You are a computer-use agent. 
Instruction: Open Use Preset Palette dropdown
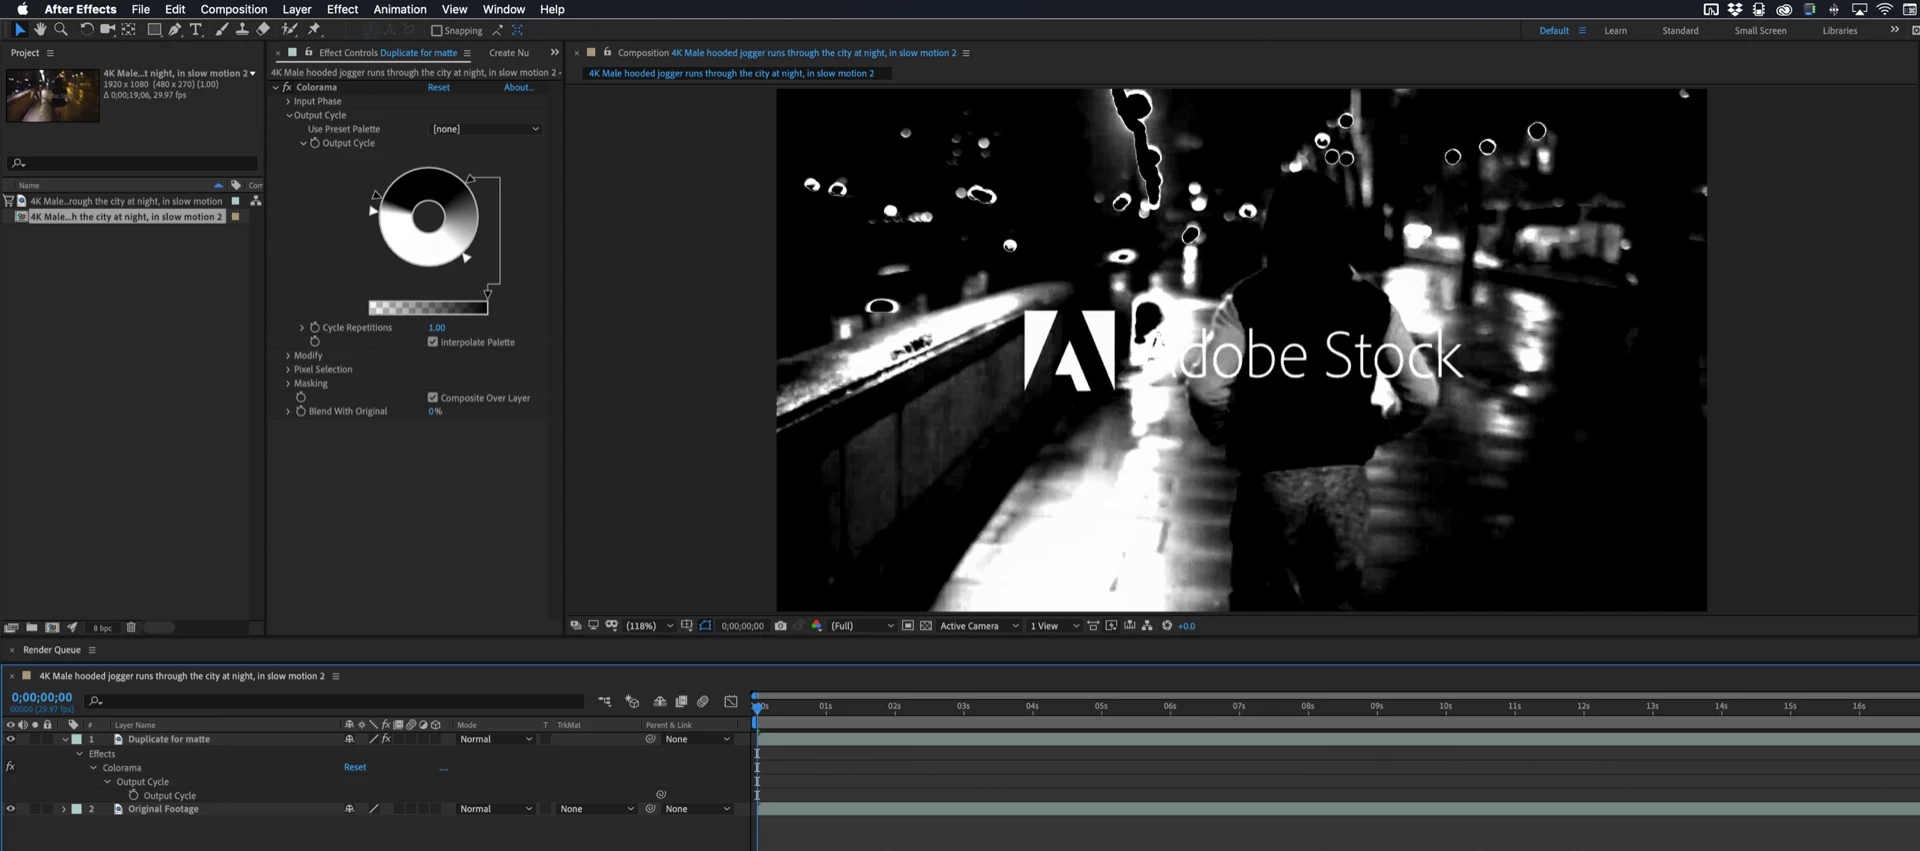pyautogui.click(x=486, y=129)
